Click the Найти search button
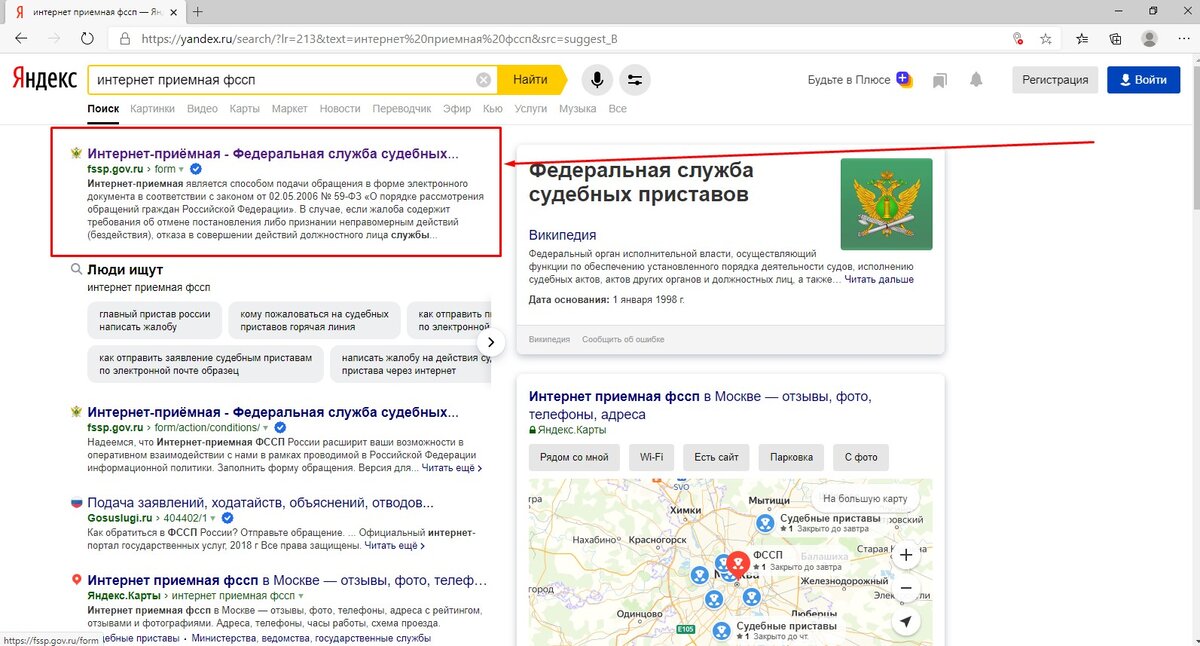Viewport: 1200px width, 646px height. (531, 79)
